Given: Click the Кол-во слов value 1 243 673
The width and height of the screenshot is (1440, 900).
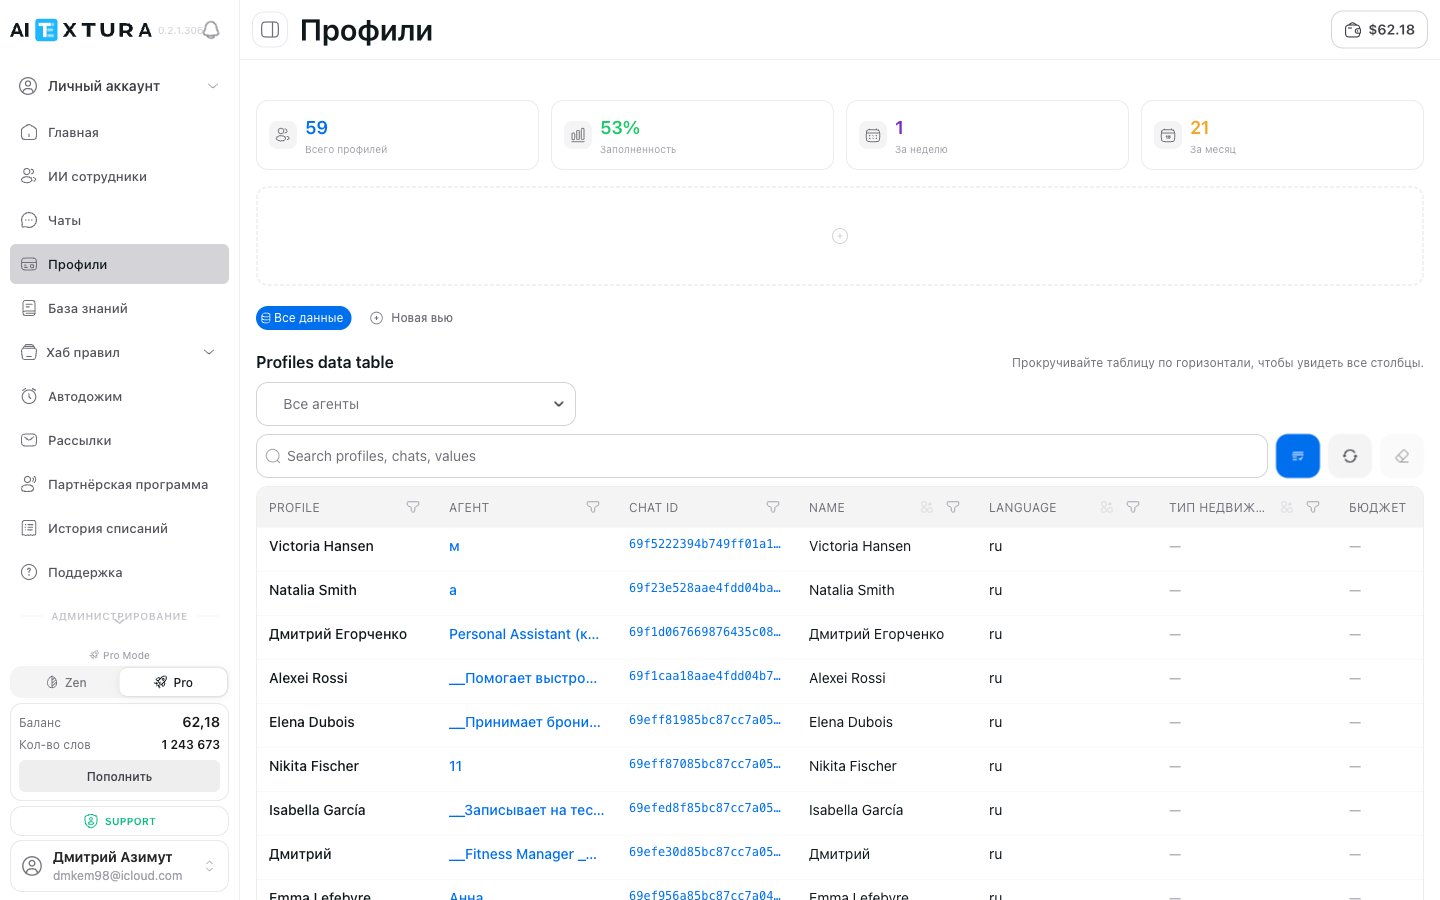Looking at the screenshot, I should [x=190, y=744].
